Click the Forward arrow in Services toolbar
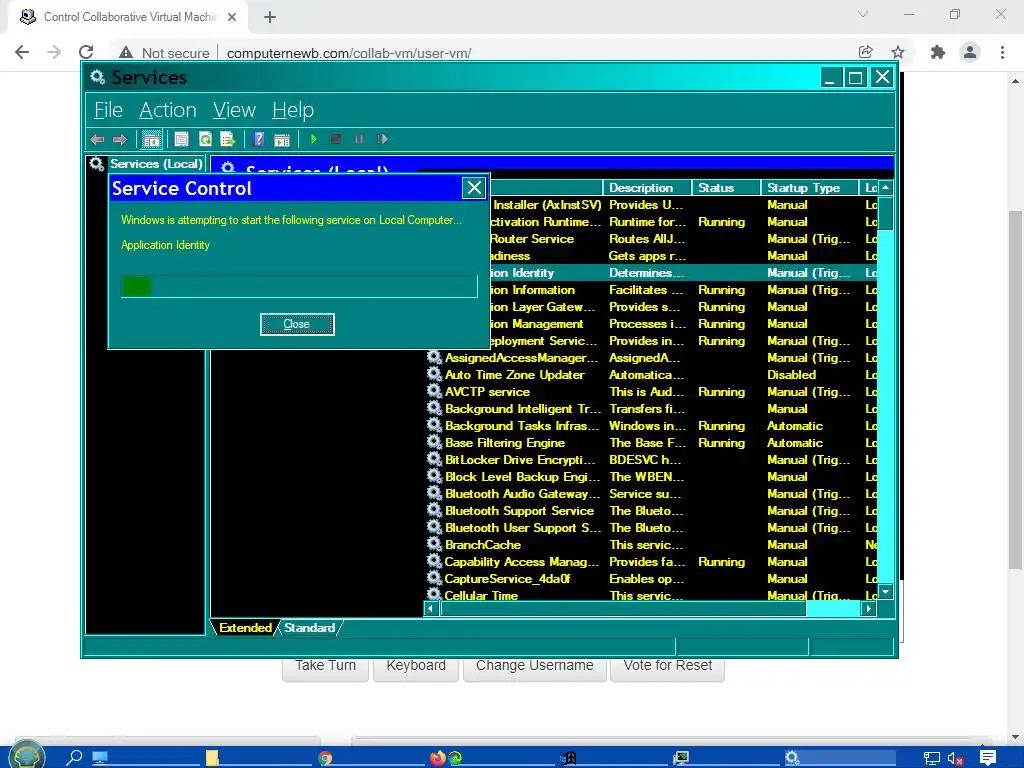Screen dimensions: 1024x768 coord(120,139)
